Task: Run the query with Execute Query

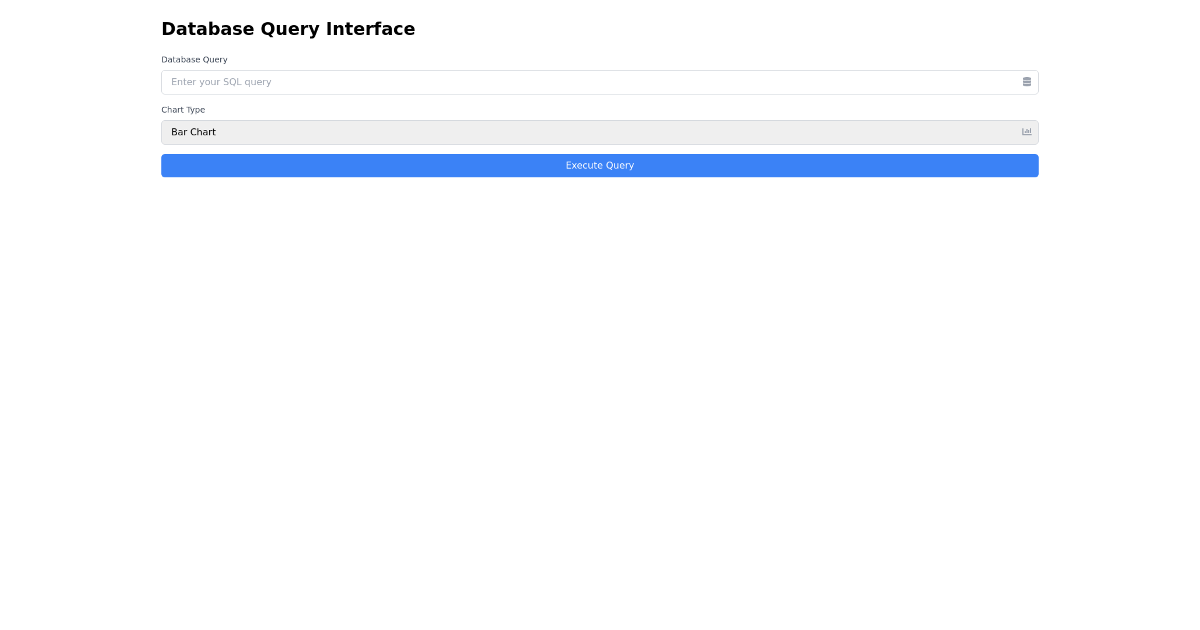Action: 600,165
